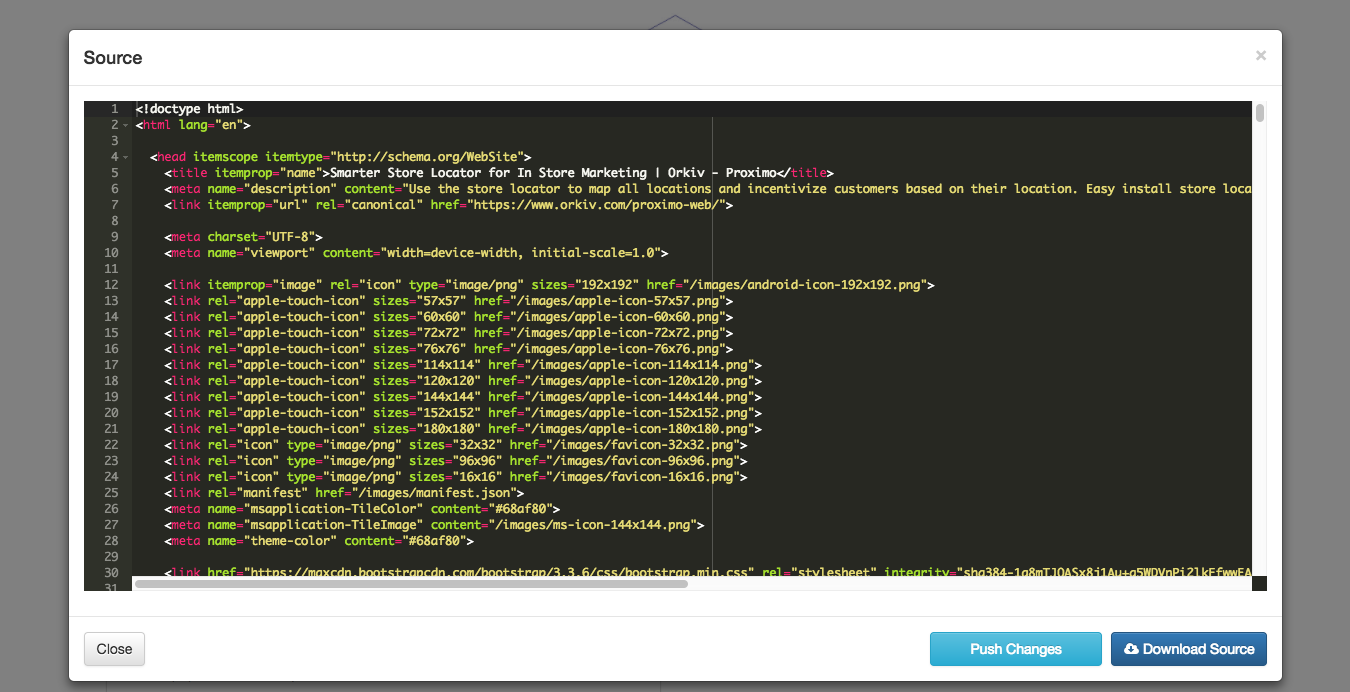
Task: Click the apple-icon-180x180.png line
Action: [x=464, y=429]
